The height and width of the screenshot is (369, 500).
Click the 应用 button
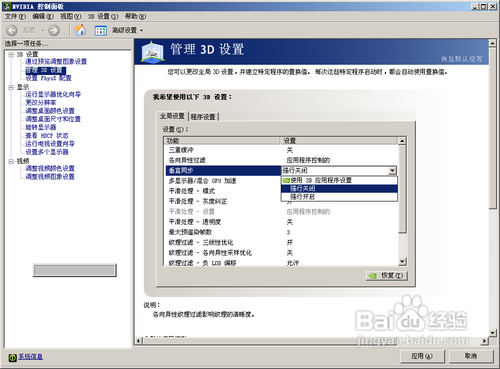(x=422, y=356)
